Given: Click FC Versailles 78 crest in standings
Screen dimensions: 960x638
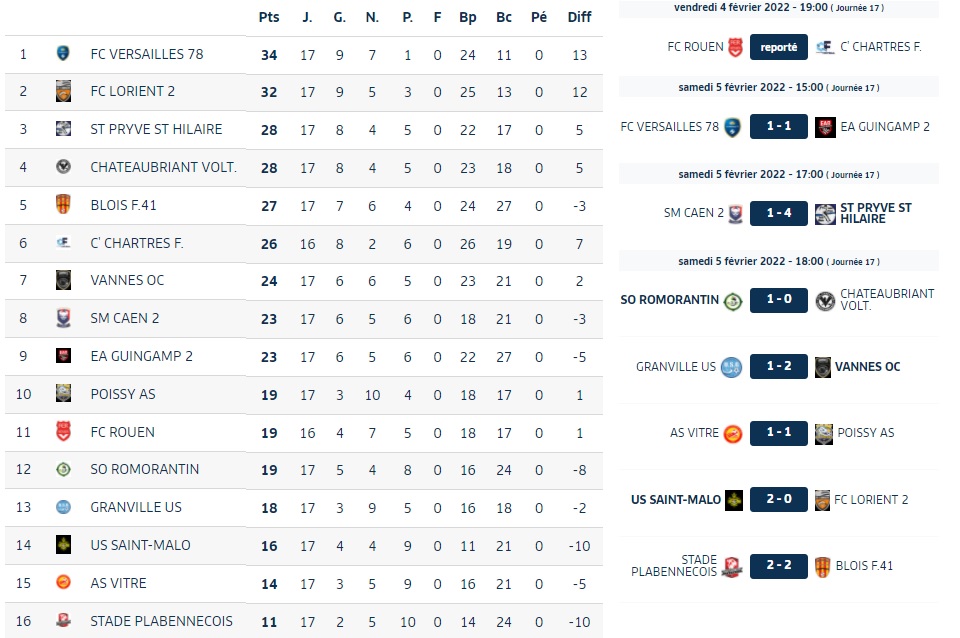Looking at the screenshot, I should [62, 53].
